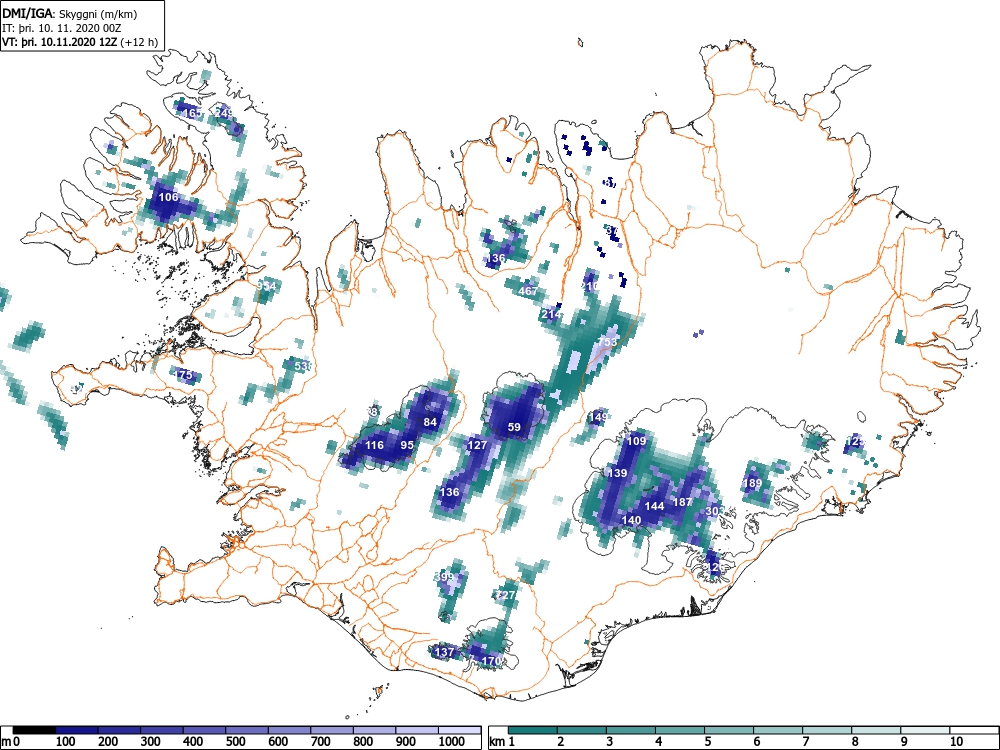Select the 500–600 m legend color band
Viewport: 1000px width, 750px height.
(247, 730)
